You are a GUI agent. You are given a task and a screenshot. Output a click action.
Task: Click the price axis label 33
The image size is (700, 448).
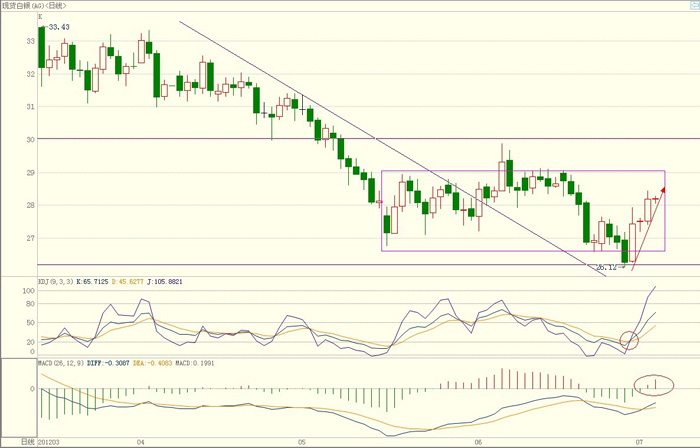(30, 41)
